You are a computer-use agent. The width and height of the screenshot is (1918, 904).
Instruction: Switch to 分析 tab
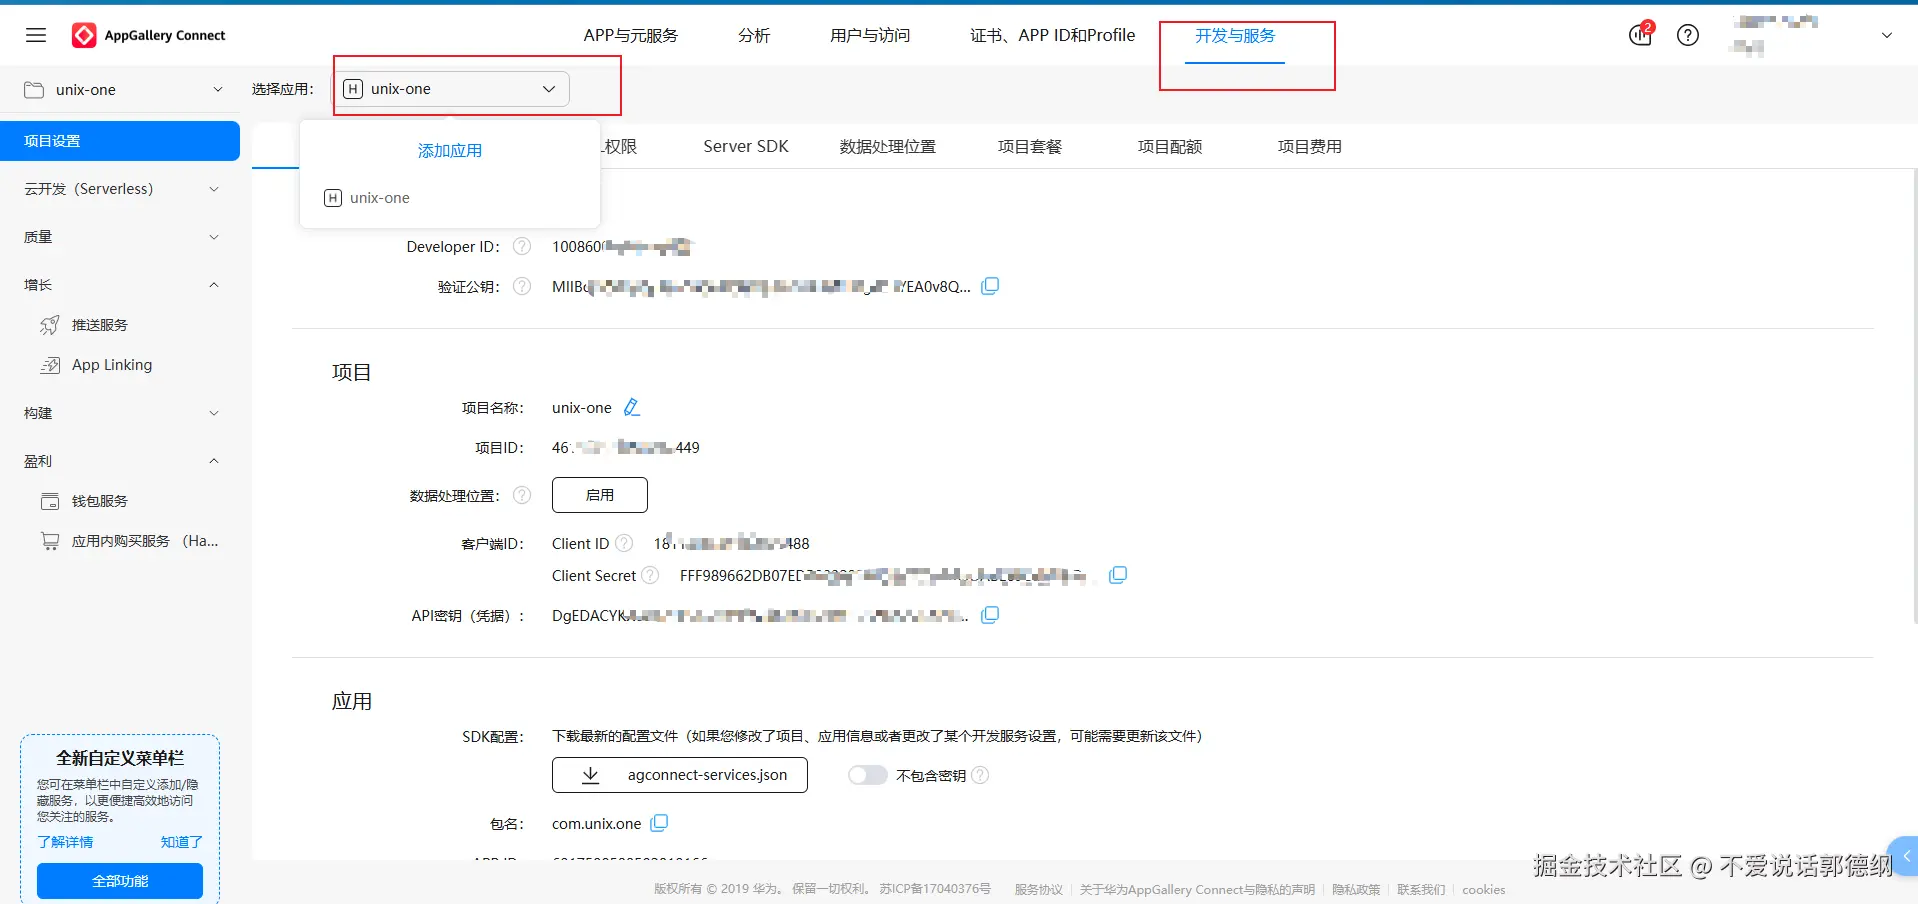(x=754, y=35)
